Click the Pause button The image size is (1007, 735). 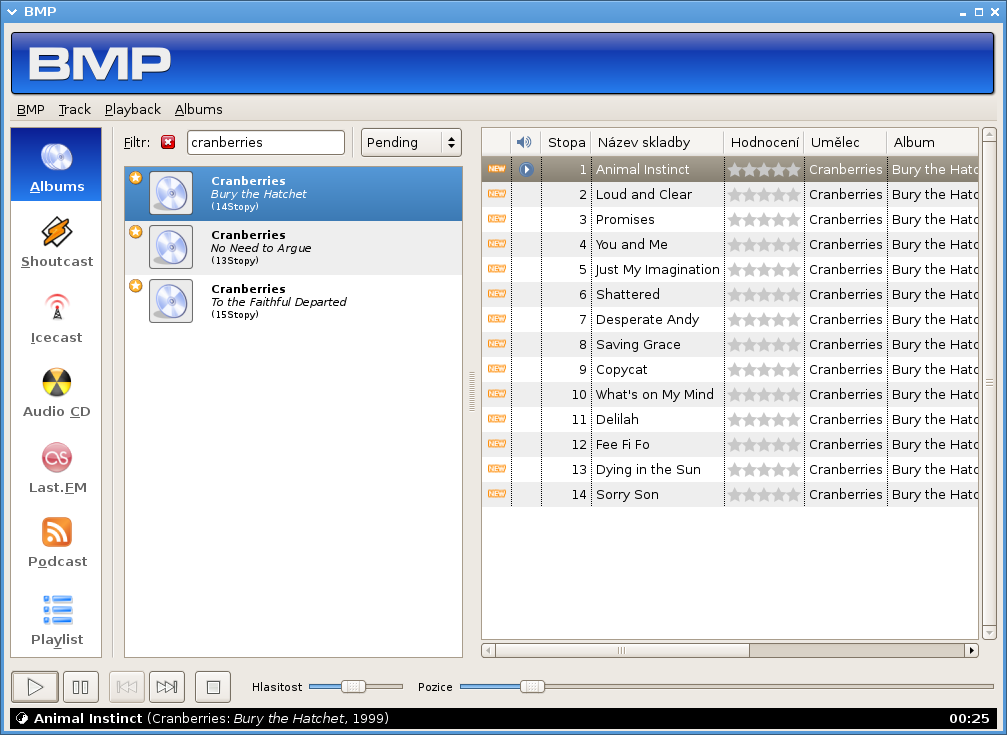[x=80, y=687]
